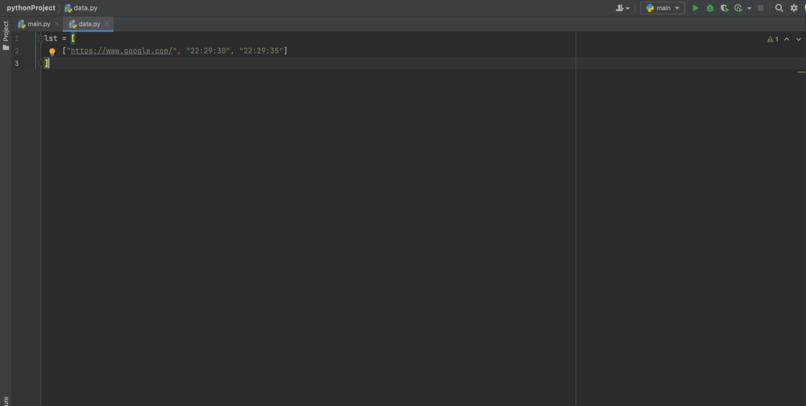Open the profiler options dropdown arrow
This screenshot has width=806, height=406.
[x=749, y=8]
